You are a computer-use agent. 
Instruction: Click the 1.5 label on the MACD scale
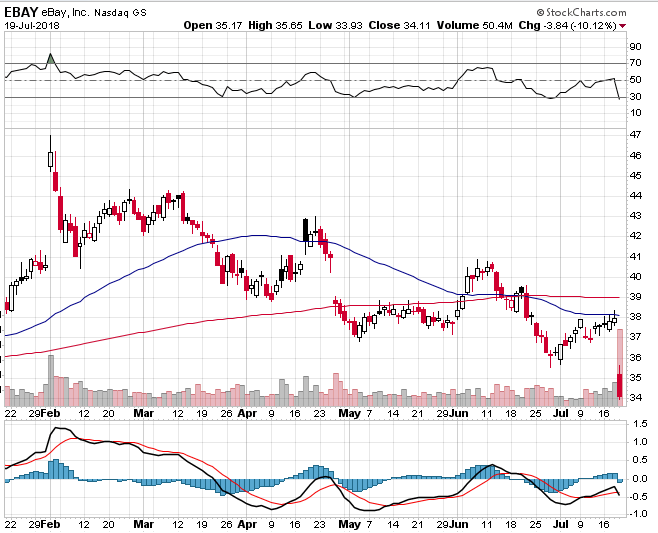(x=640, y=424)
